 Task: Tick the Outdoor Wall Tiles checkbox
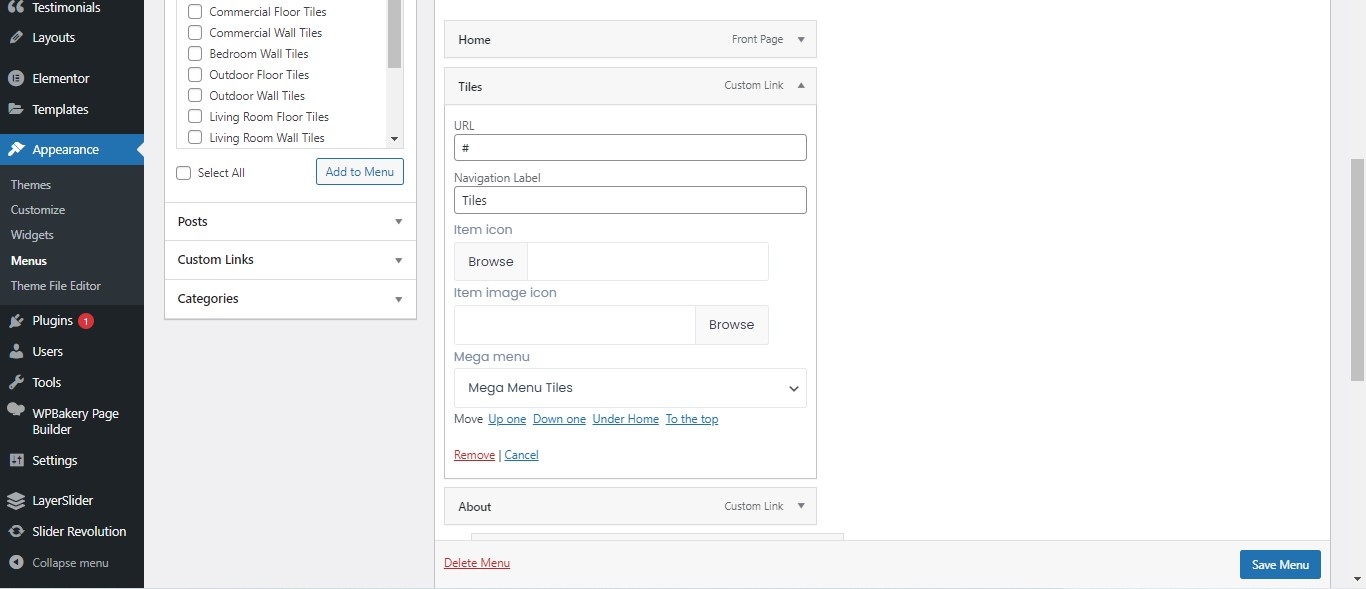click(195, 96)
